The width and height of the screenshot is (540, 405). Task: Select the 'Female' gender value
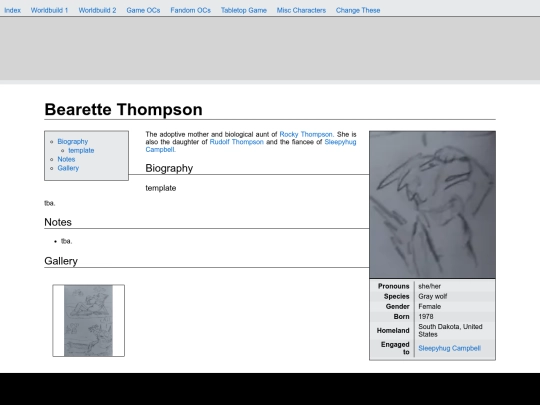(429, 307)
